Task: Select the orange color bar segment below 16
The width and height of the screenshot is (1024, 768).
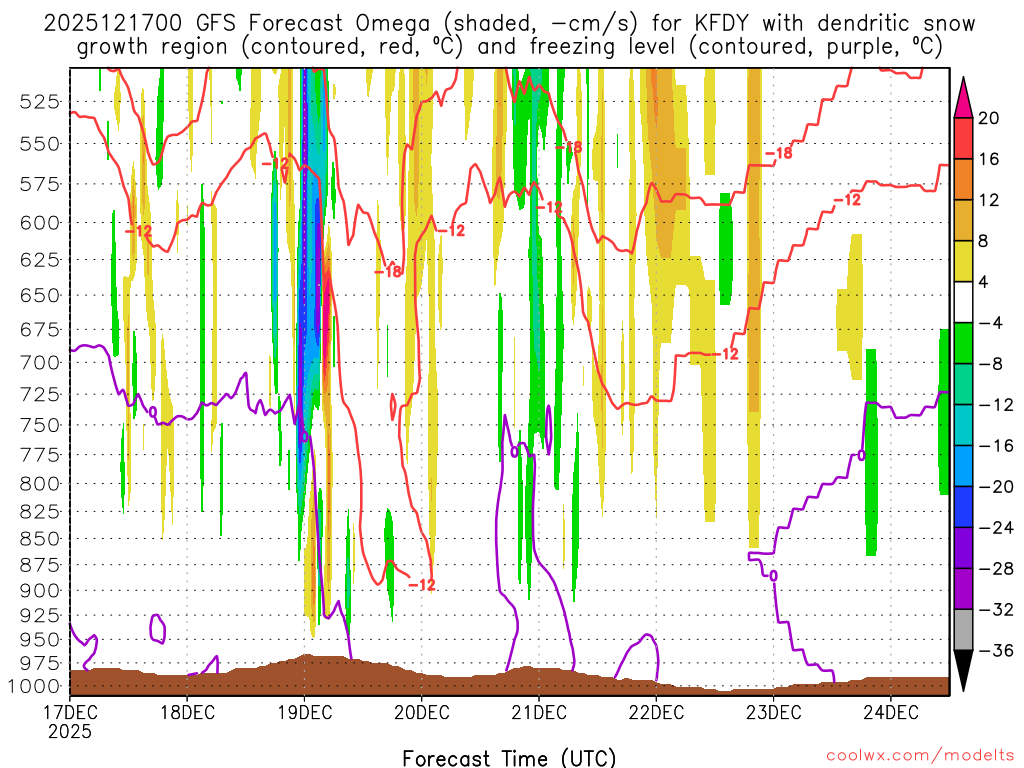Action: [x=966, y=179]
